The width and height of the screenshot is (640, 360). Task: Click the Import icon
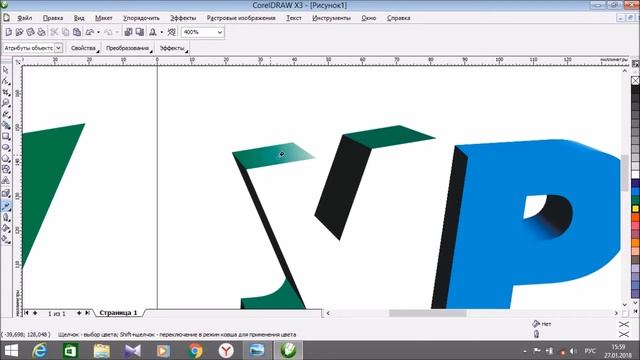point(128,32)
